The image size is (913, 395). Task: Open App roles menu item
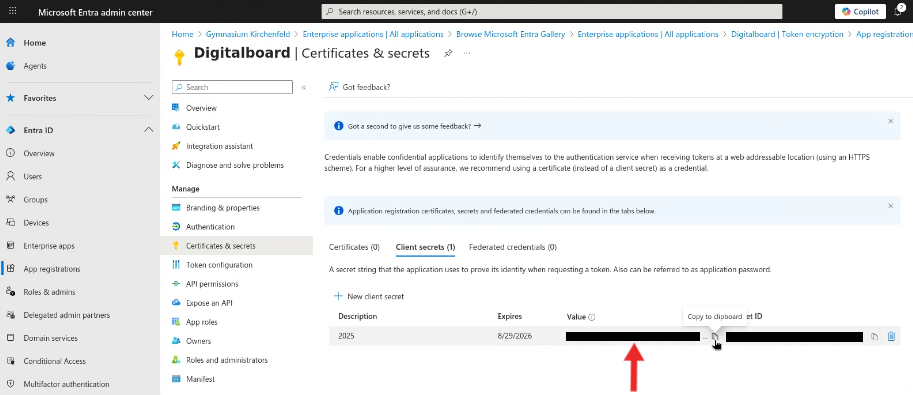(x=201, y=322)
